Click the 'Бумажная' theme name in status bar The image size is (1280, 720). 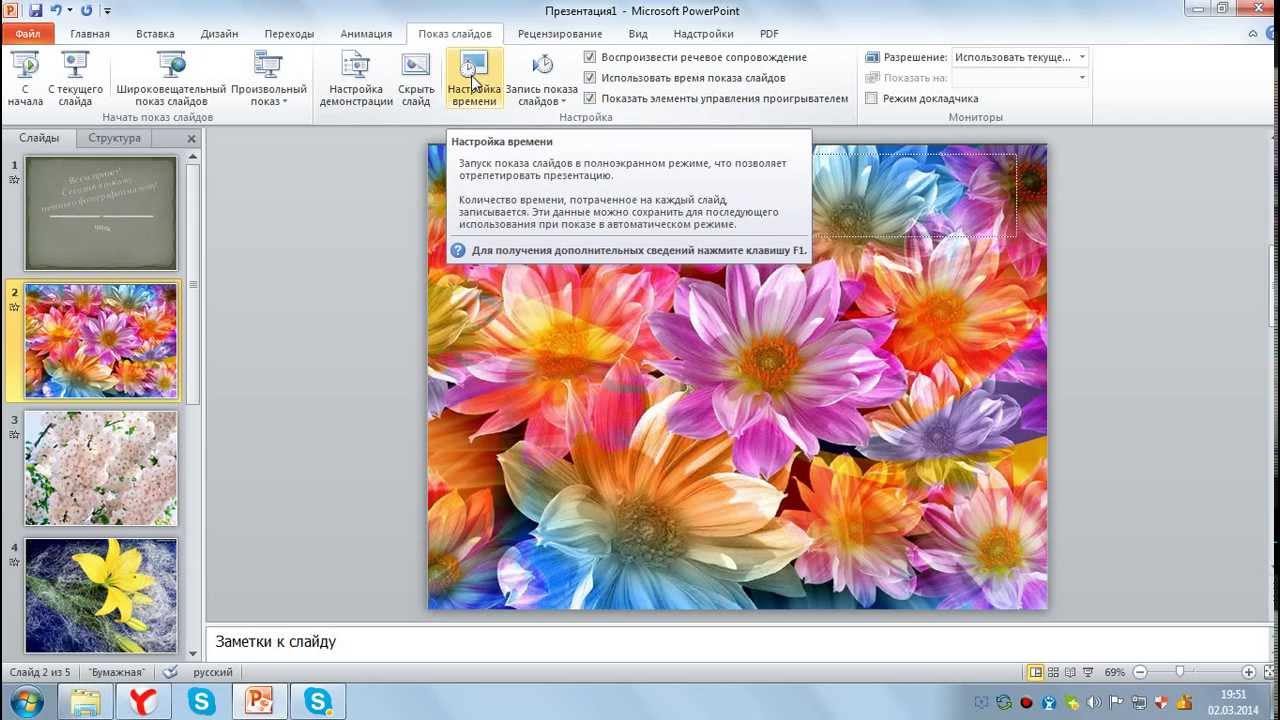pyautogui.click(x=117, y=673)
